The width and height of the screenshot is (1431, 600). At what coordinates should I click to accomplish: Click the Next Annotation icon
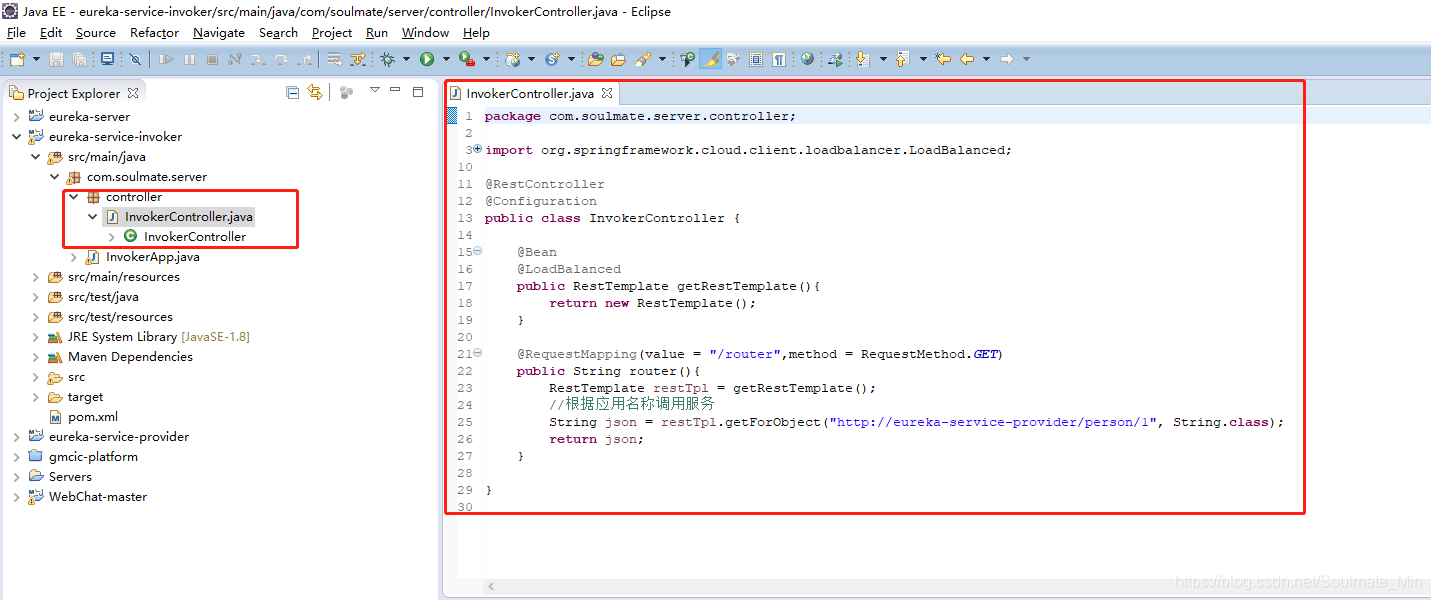[862, 60]
